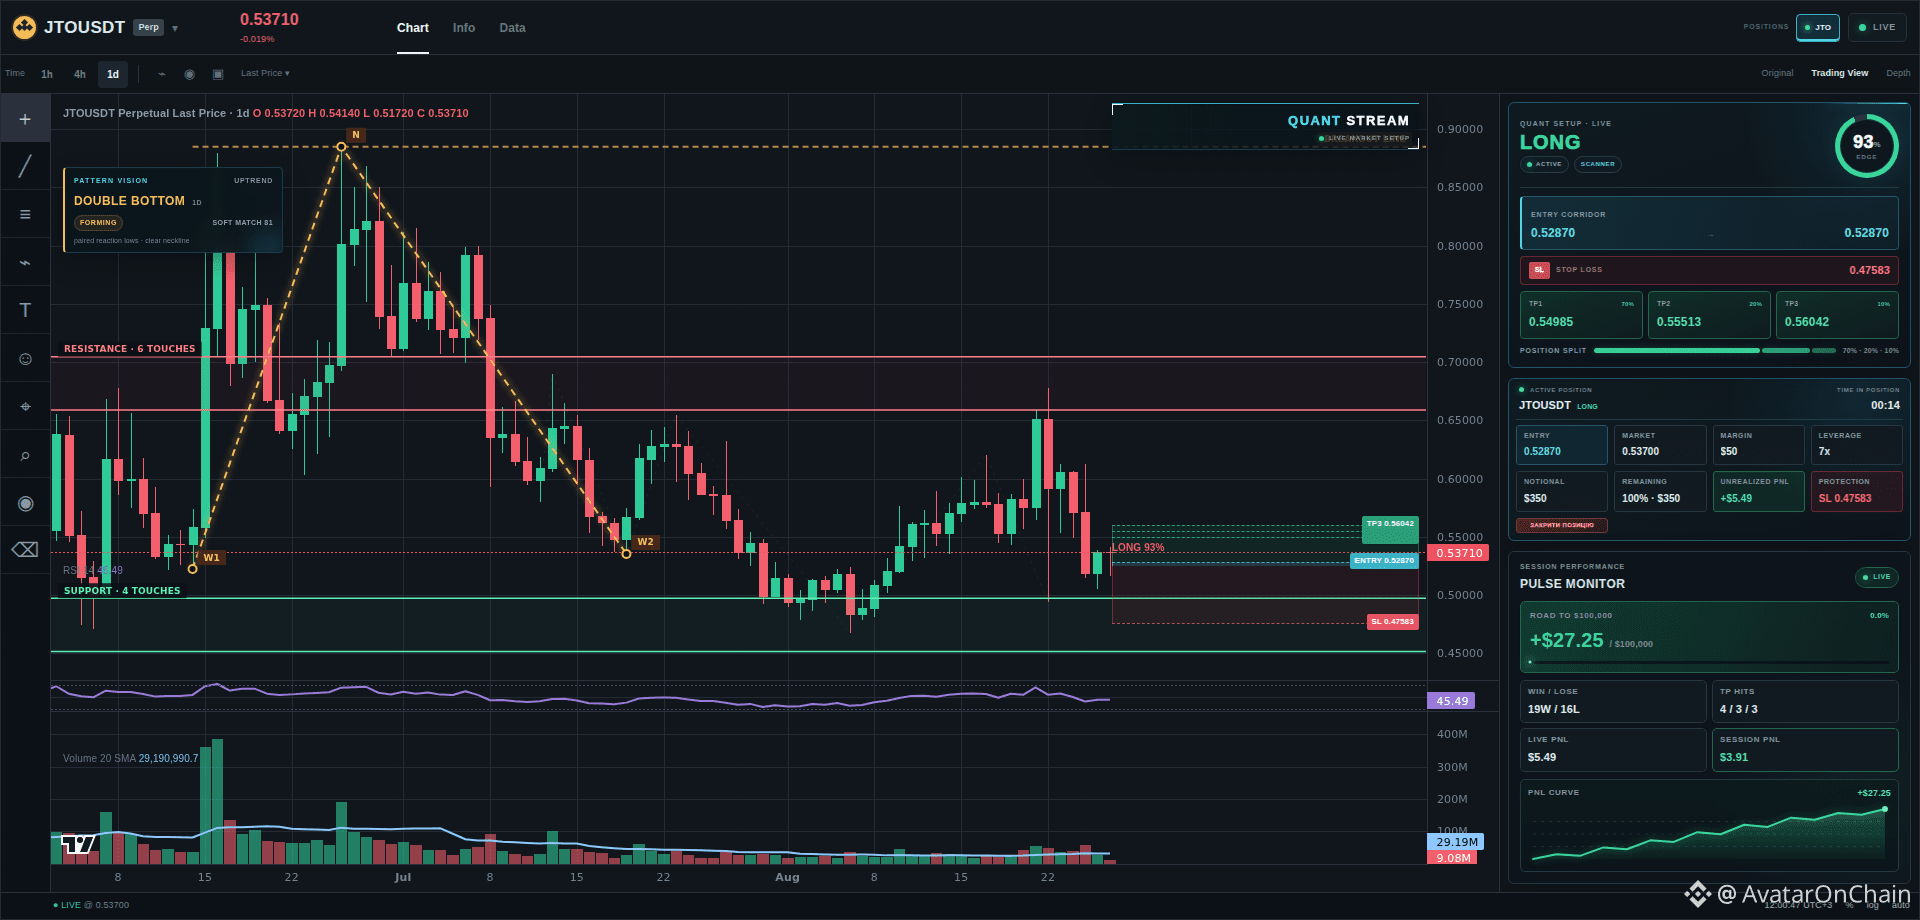The image size is (1920, 920).
Task: Click the TradingView logo on the chart
Action: click(x=78, y=845)
